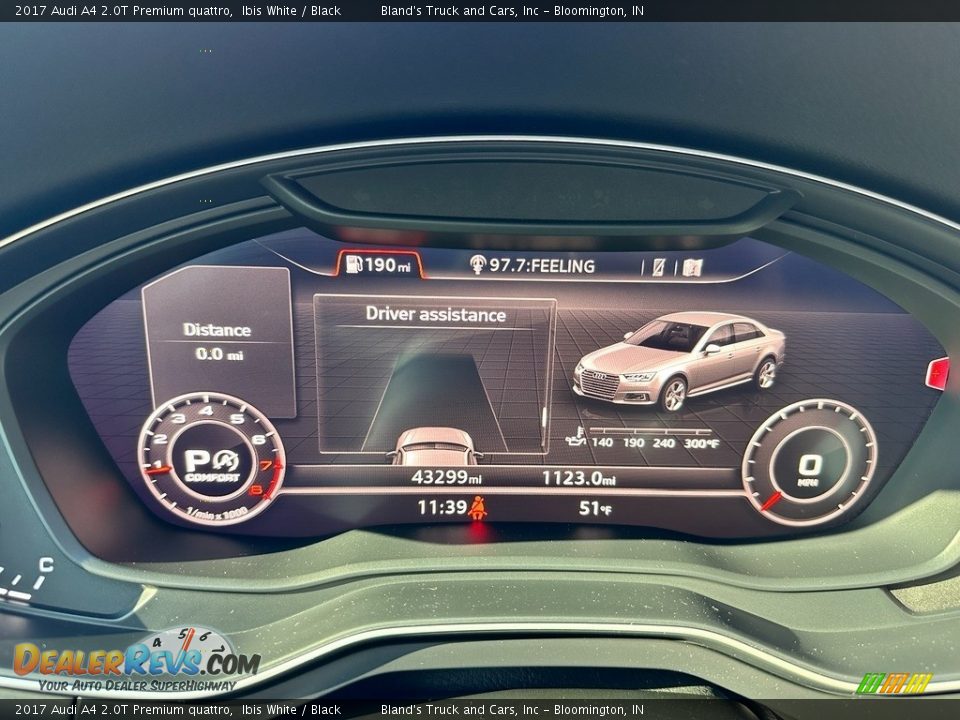The width and height of the screenshot is (960, 720).
Task: Select the 43299 mi odometer reading
Action: coord(446,477)
